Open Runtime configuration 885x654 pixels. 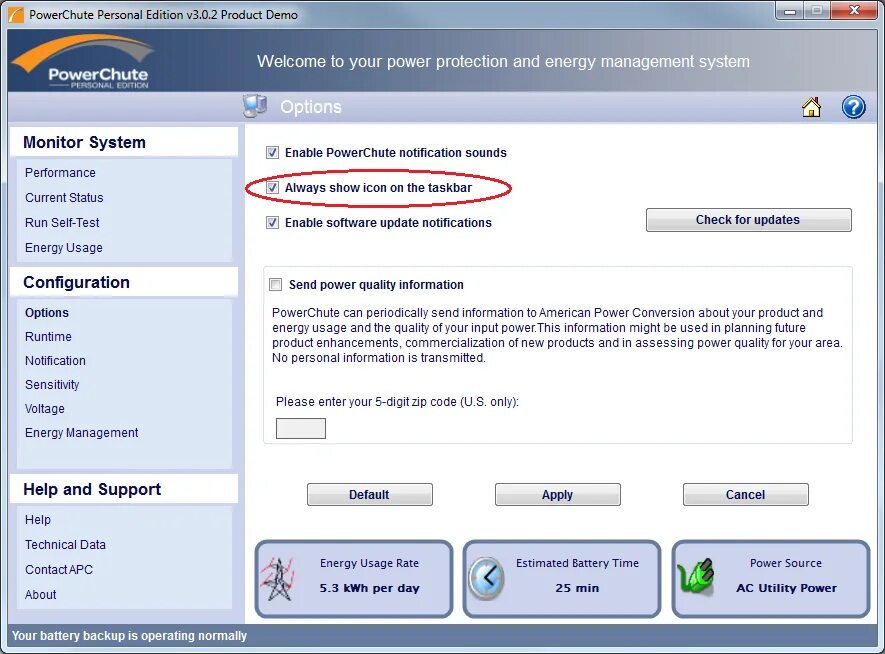pos(49,336)
